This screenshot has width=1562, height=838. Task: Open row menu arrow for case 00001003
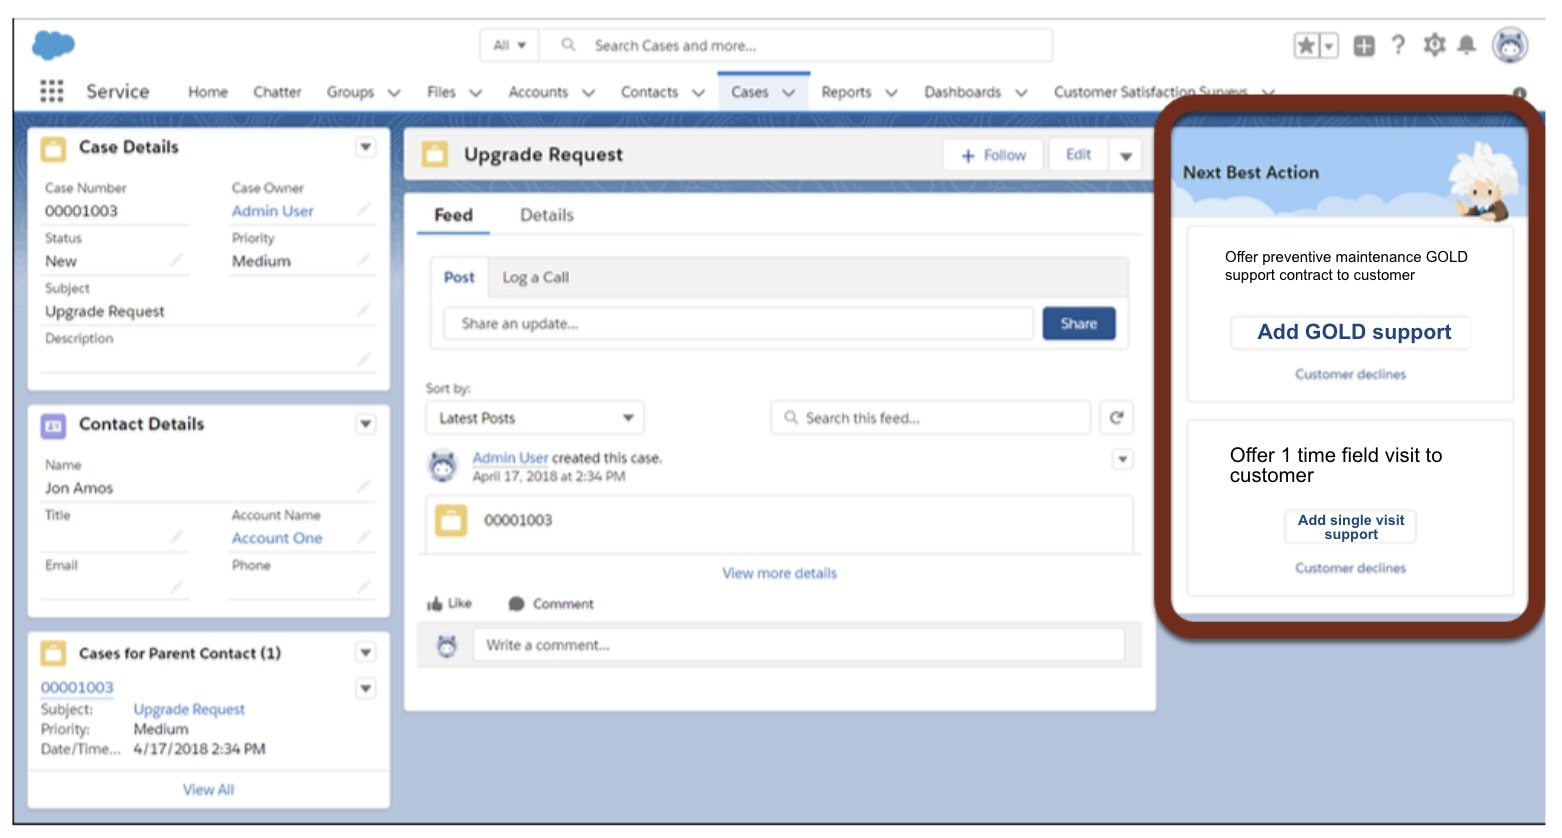[x=366, y=688]
